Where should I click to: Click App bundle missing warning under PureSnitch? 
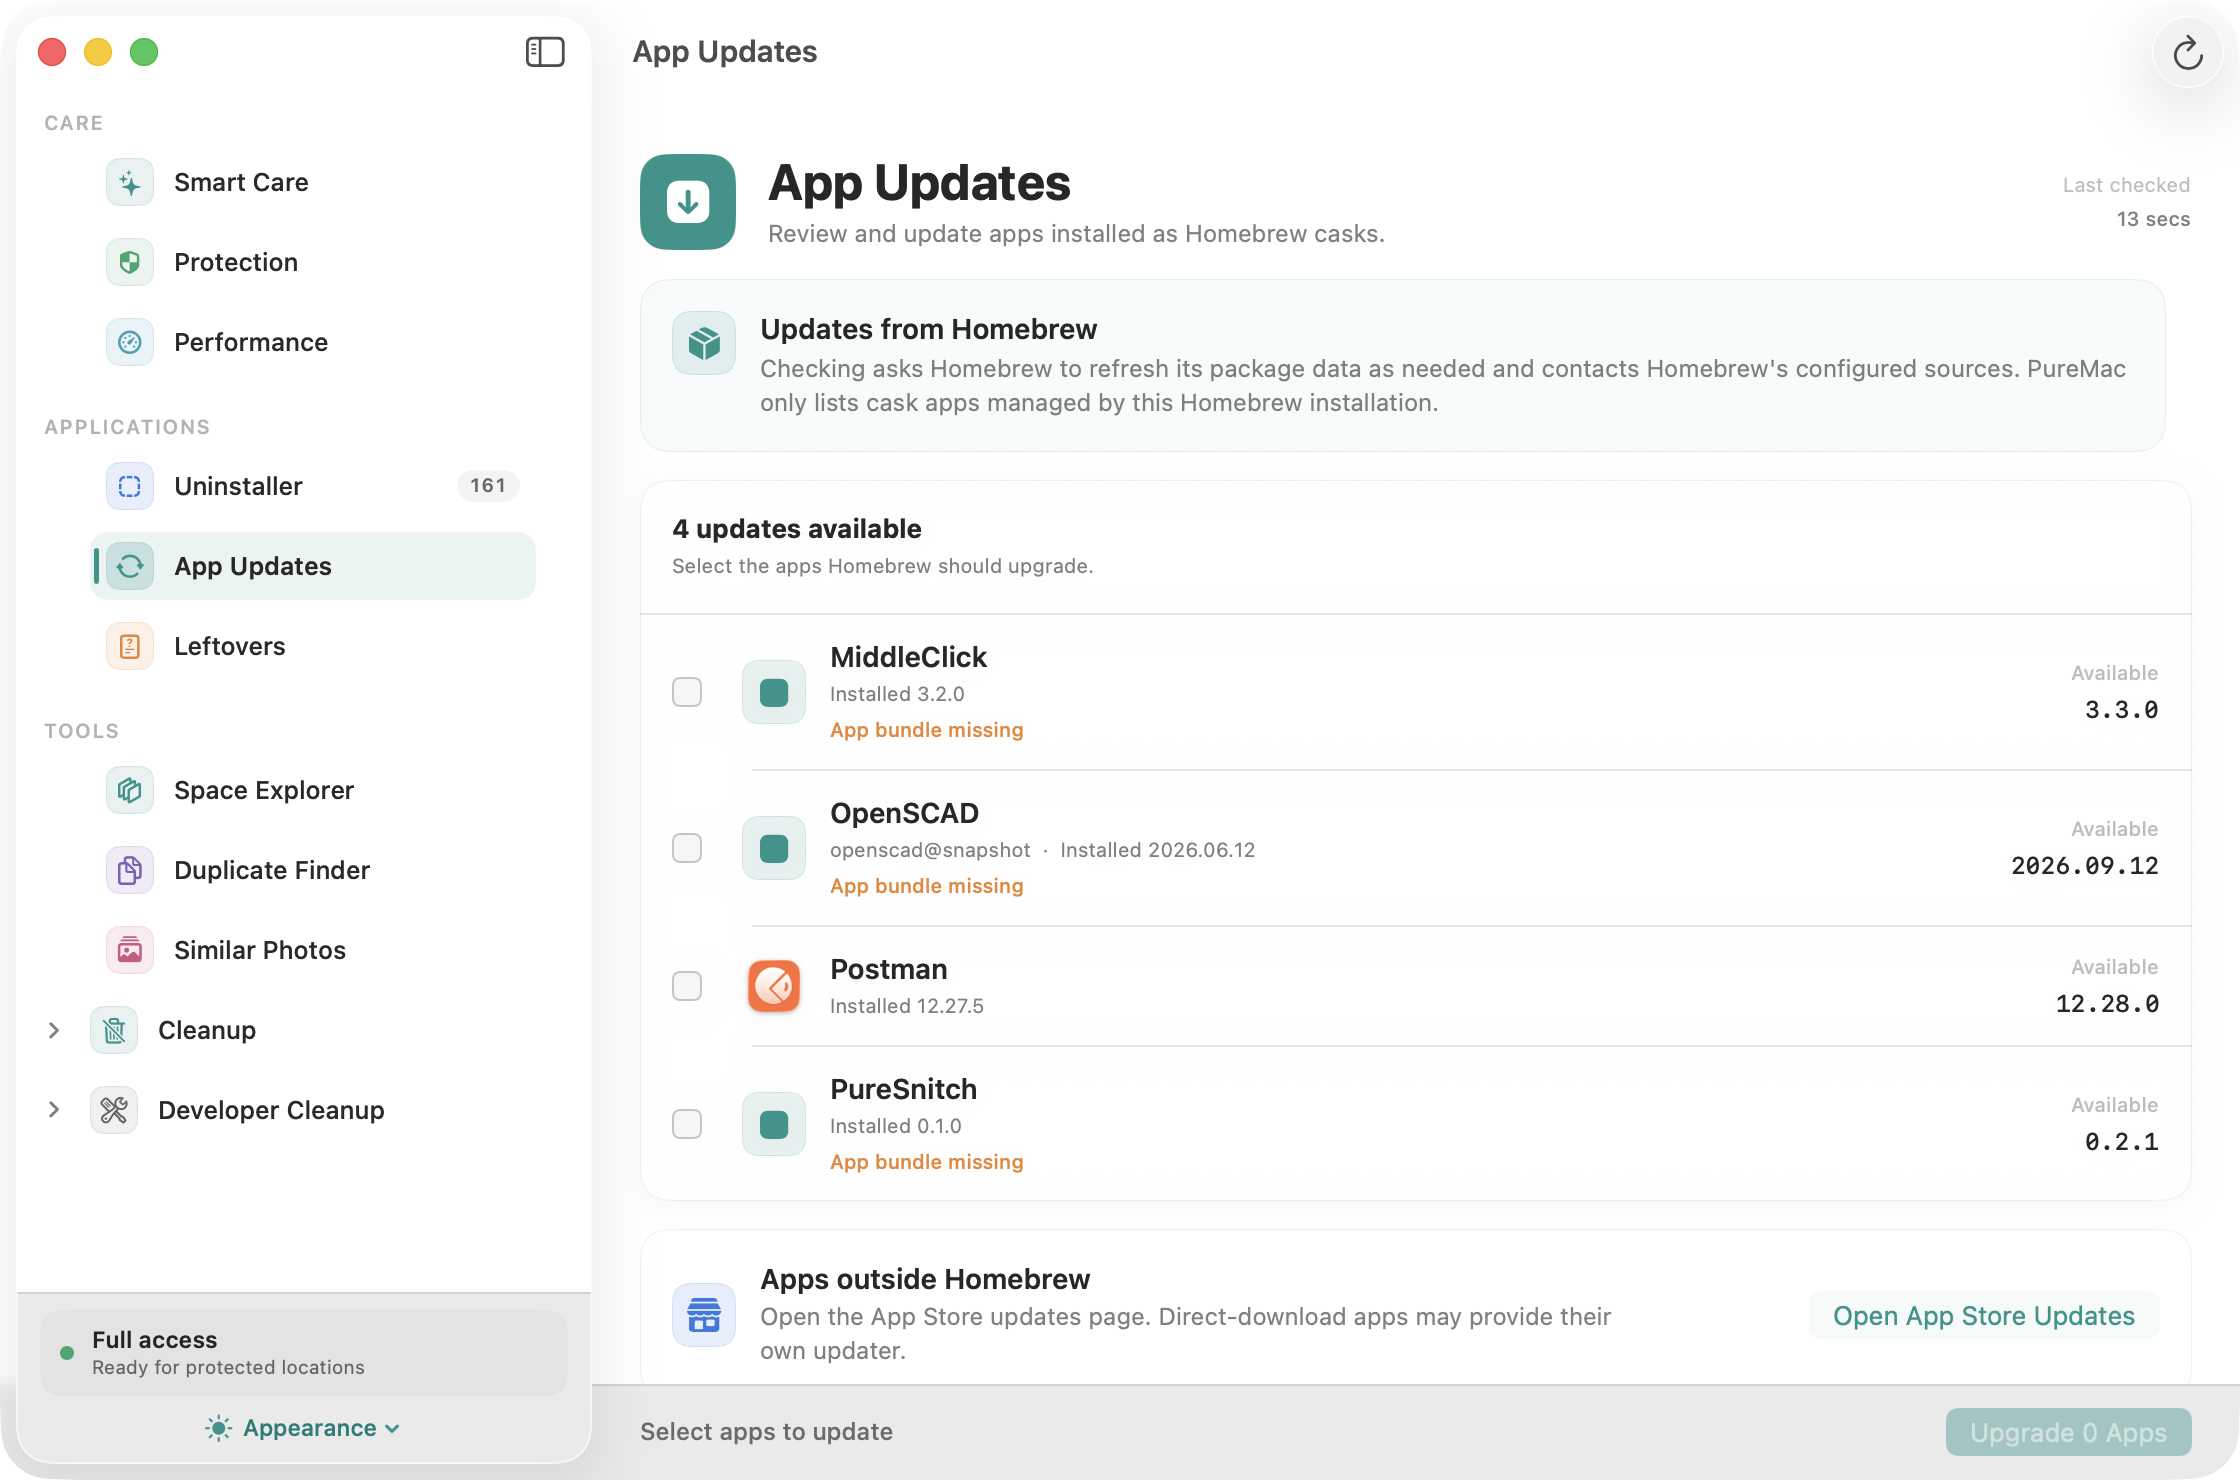click(x=927, y=1163)
